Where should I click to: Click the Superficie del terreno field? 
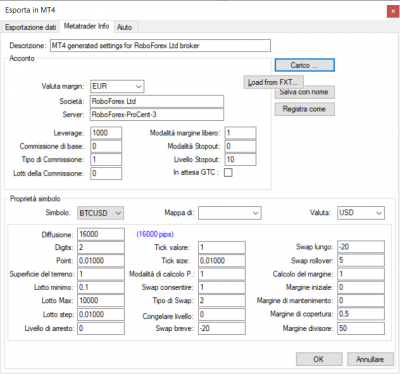(x=101, y=274)
